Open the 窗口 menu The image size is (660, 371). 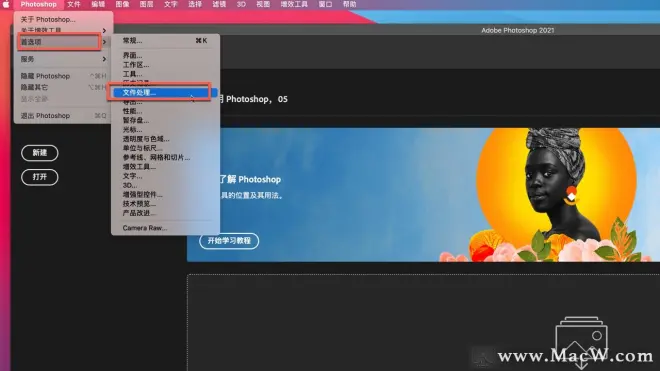325,4
